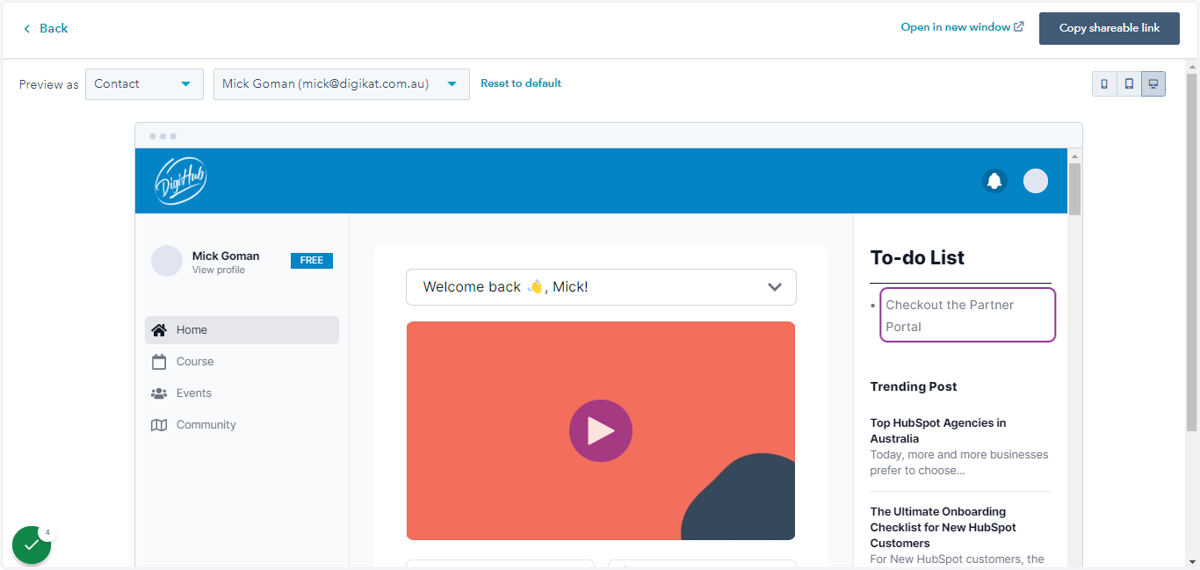Viewport: 1200px width, 570px height.
Task: Open the Mick Goman contact selector dropdown
Action: pyautogui.click(x=341, y=84)
